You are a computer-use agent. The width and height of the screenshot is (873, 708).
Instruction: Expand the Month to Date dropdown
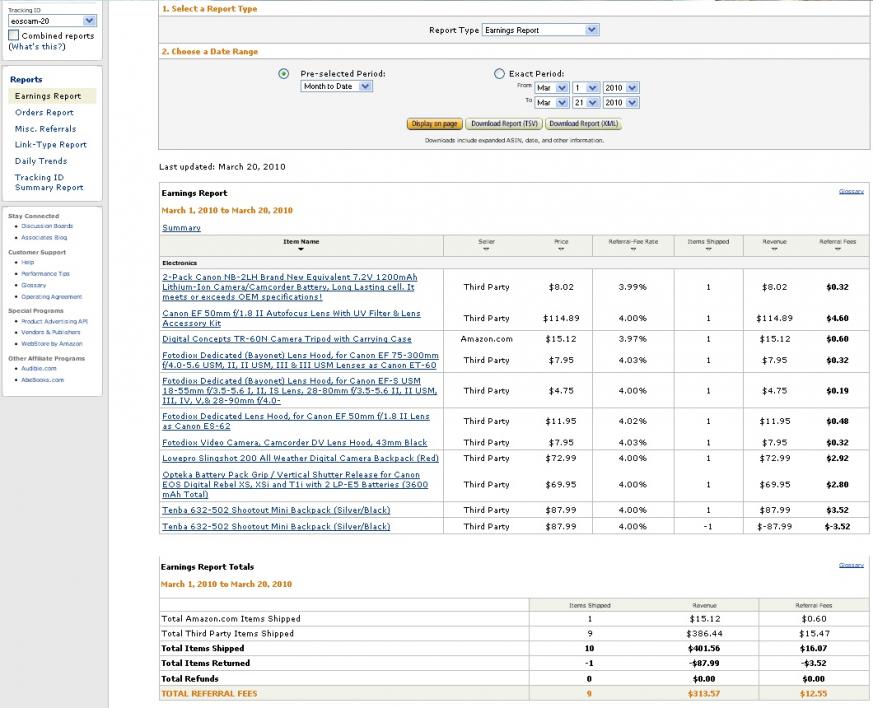pyautogui.click(x=336, y=86)
